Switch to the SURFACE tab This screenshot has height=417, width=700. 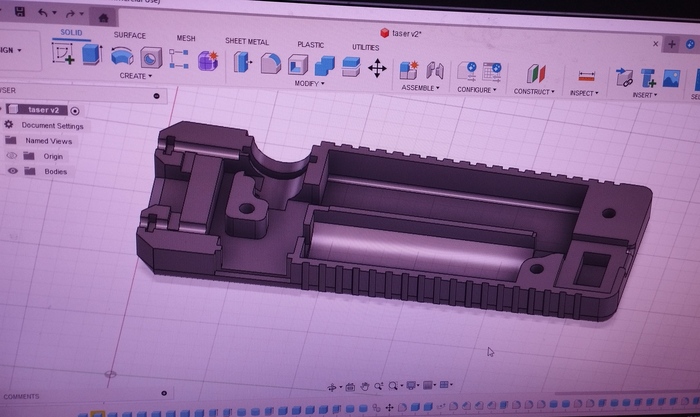click(129, 35)
